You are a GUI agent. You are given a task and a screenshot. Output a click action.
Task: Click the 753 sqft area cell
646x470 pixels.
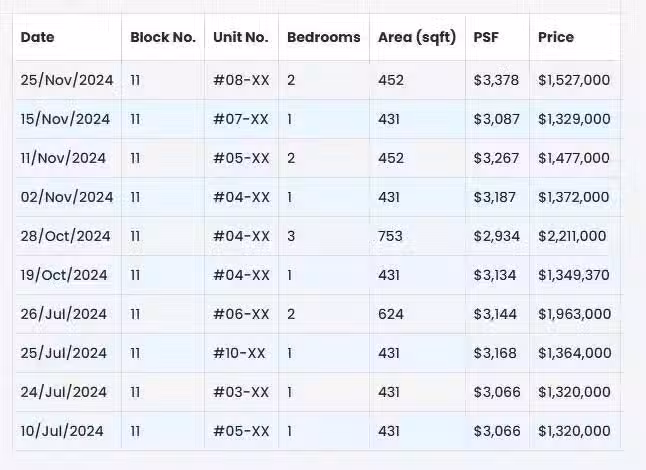point(390,236)
